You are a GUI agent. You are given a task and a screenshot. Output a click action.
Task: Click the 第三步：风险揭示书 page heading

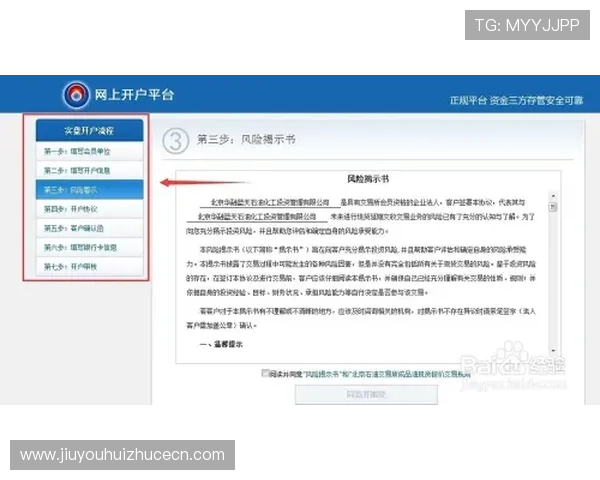coord(246,139)
